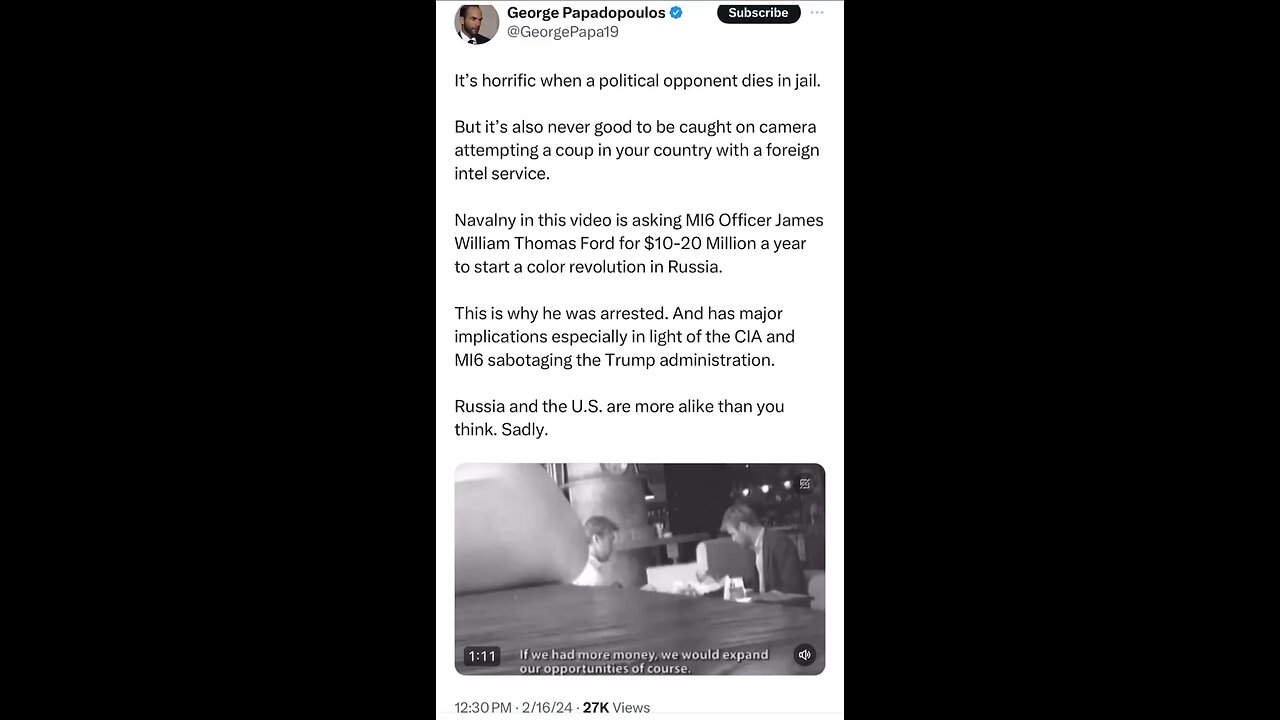Viewport: 1280px width, 720px height.
Task: Click "This is why he was arrested" paragraph
Action: (625, 336)
